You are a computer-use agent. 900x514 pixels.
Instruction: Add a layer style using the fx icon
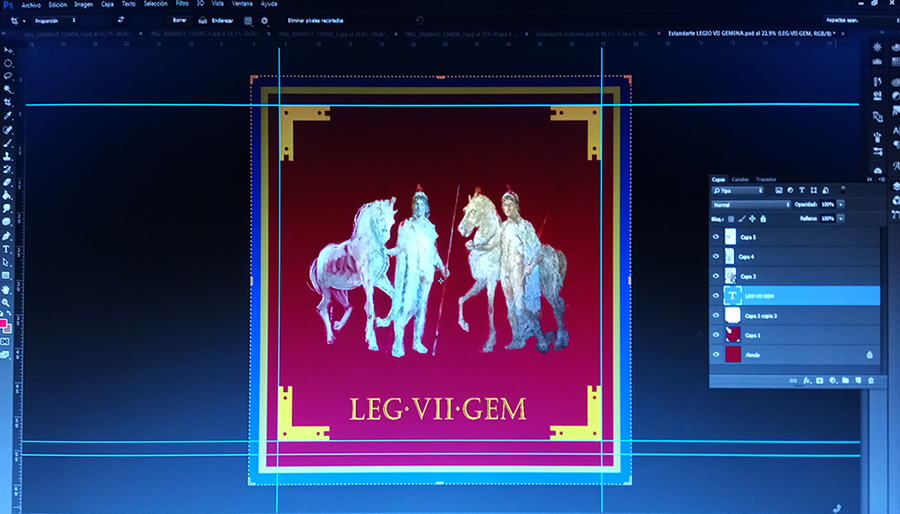click(806, 381)
